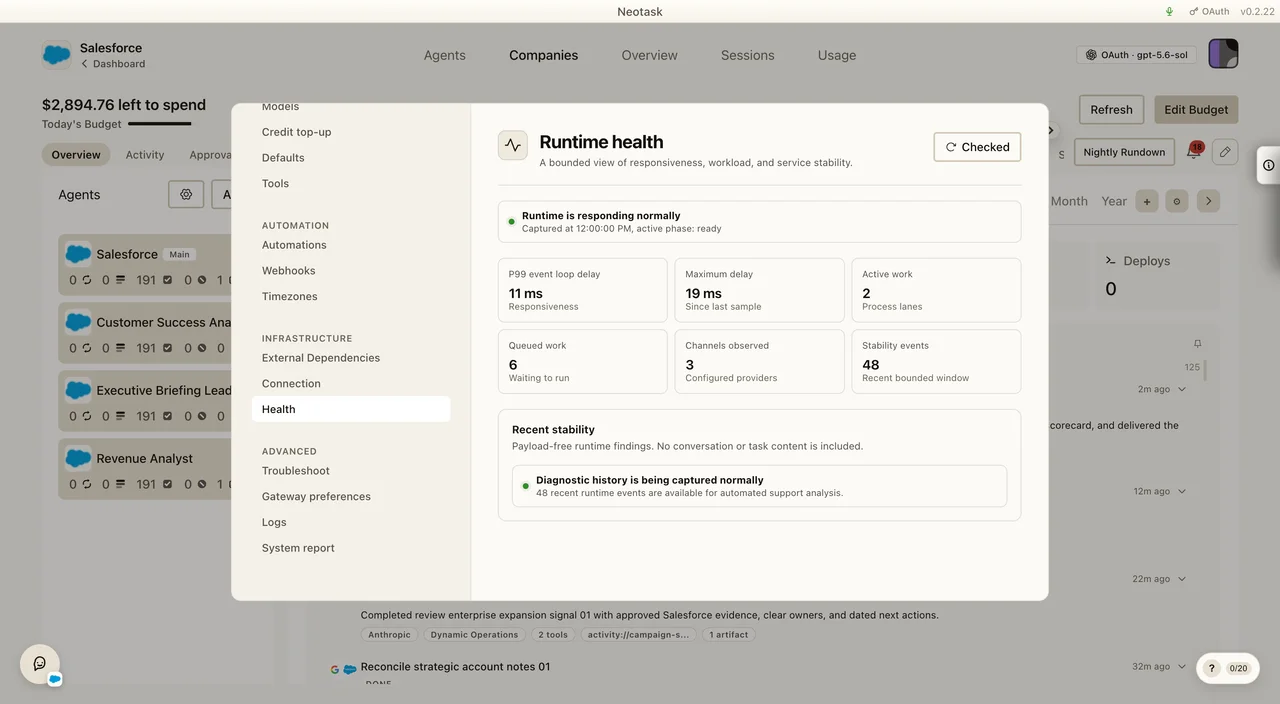
Task: Open the chat bubble icon bottom left
Action: click(40, 664)
